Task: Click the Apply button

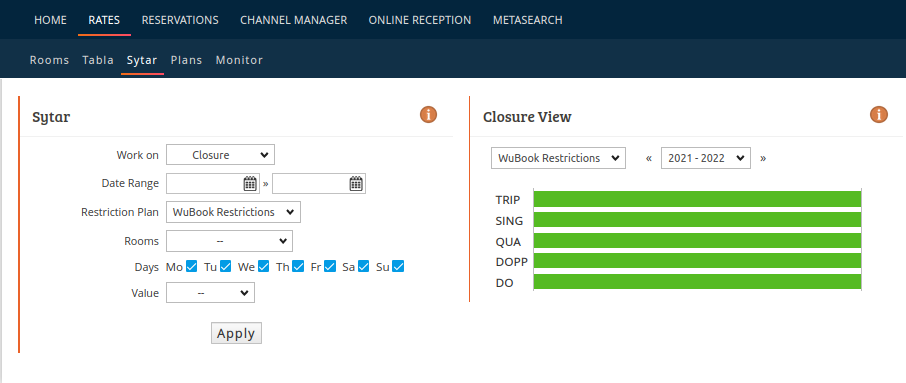Action: (236, 333)
